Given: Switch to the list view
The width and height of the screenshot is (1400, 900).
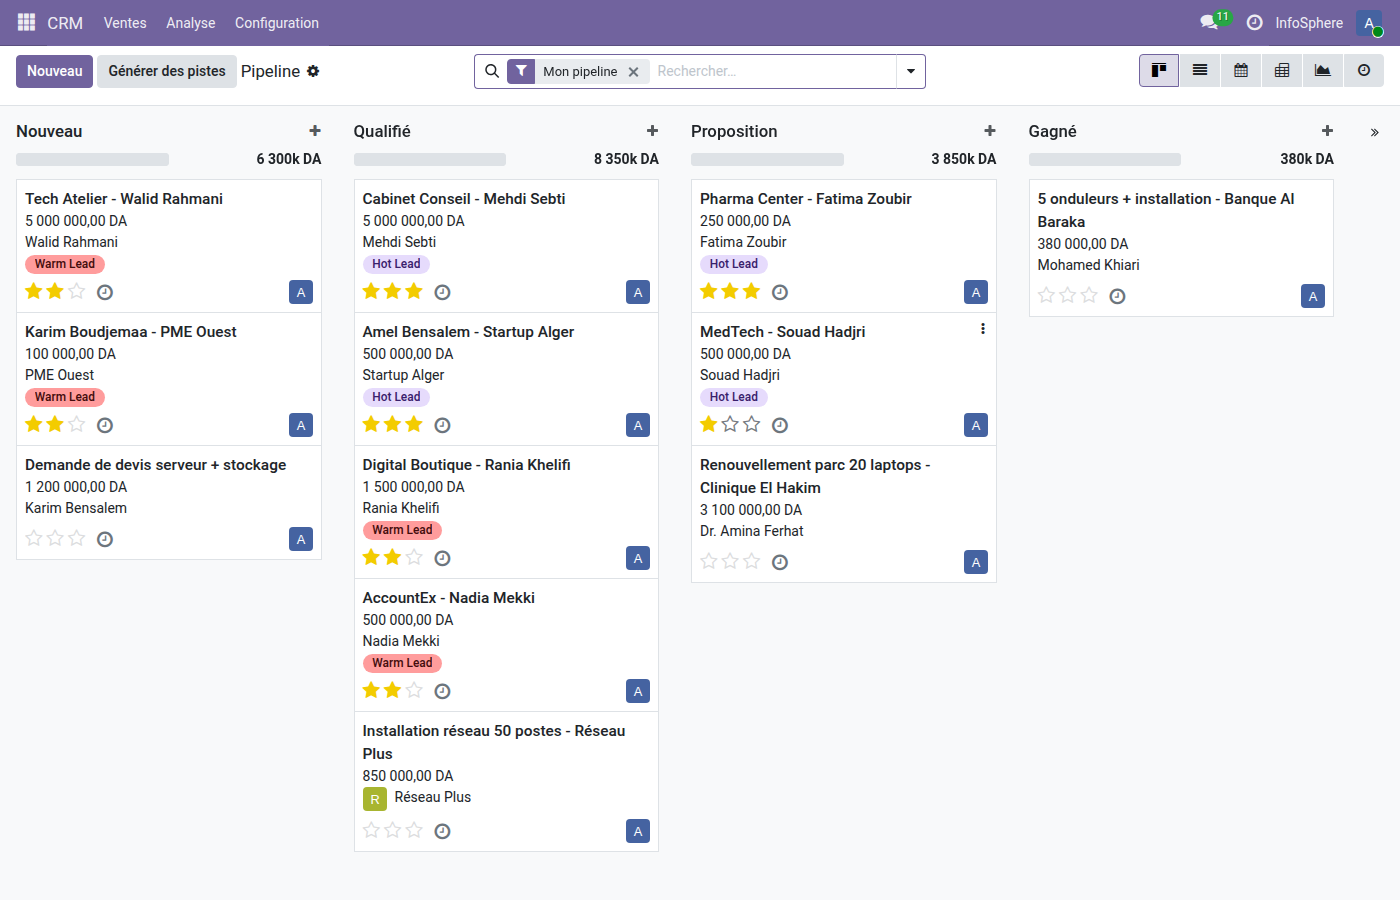Looking at the screenshot, I should click(1199, 71).
